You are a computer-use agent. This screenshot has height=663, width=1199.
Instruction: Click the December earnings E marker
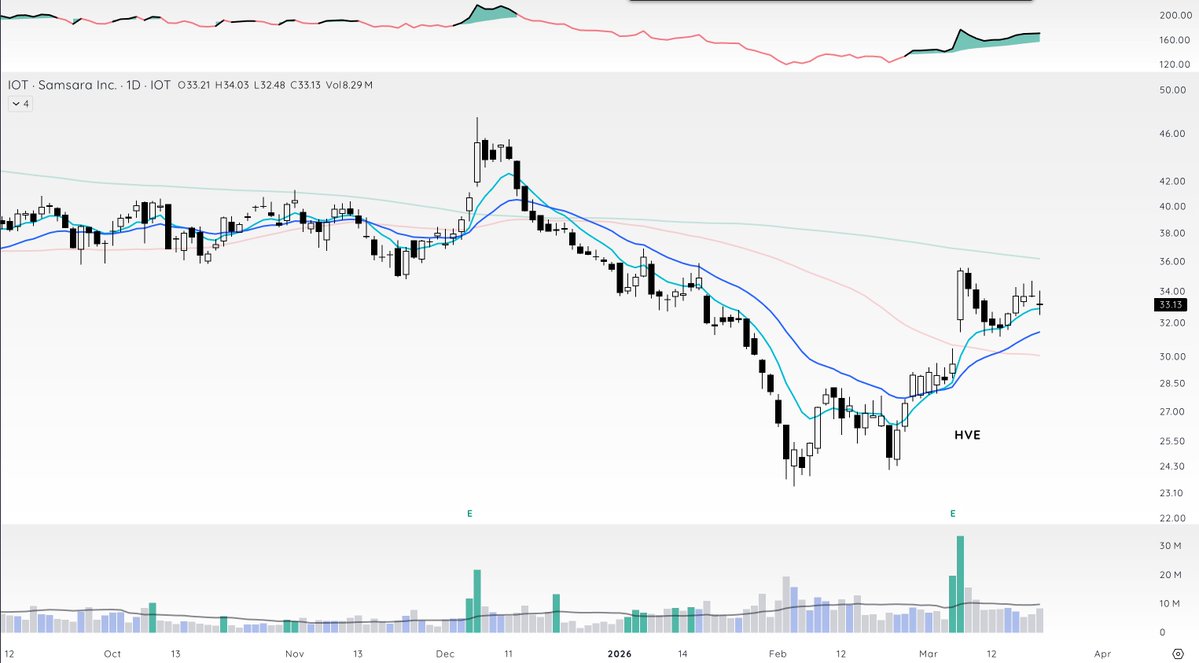470,514
